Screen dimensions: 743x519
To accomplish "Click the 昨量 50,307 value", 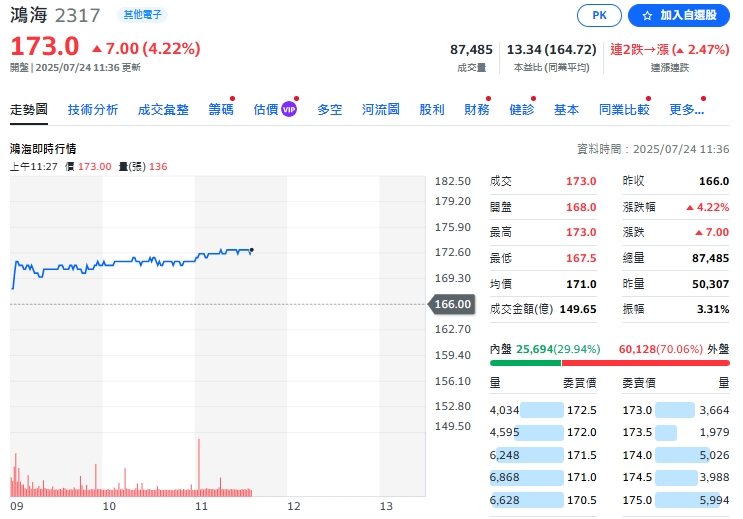I will pyautogui.click(x=710, y=284).
